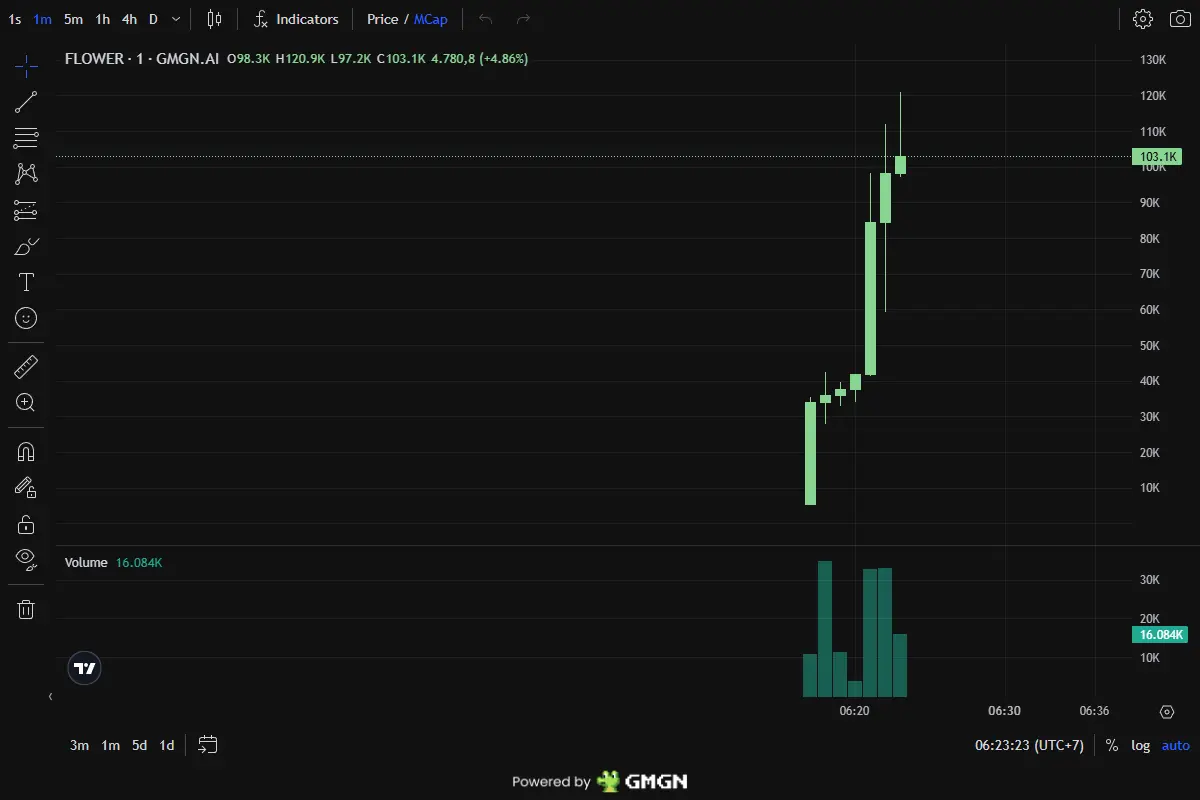Viewport: 1200px width, 800px height.
Task: Open the Fibonacci retracement tool
Action: (x=26, y=138)
